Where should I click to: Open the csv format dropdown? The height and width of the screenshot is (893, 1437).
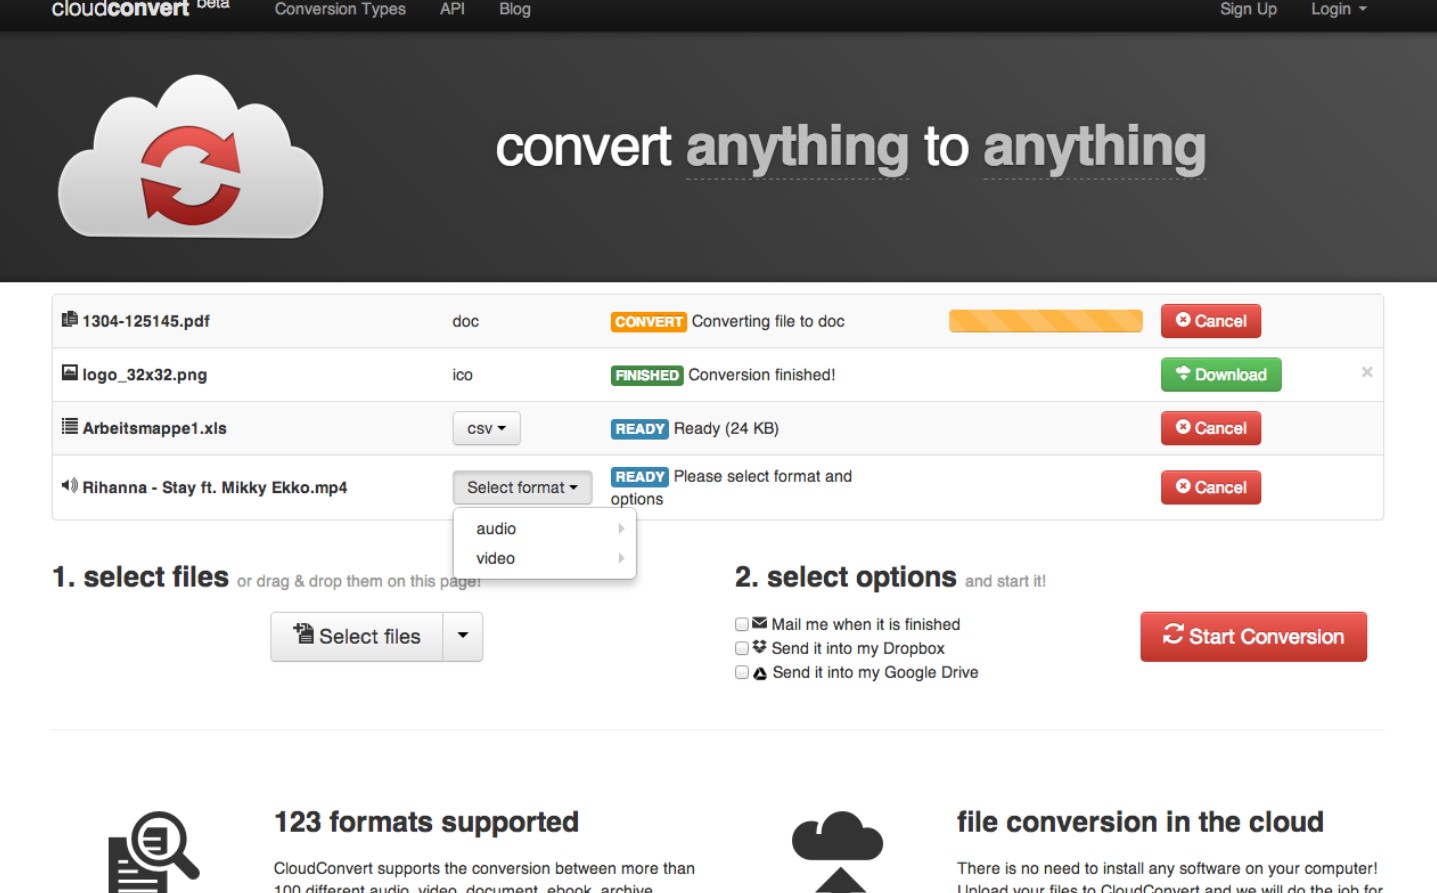click(486, 428)
